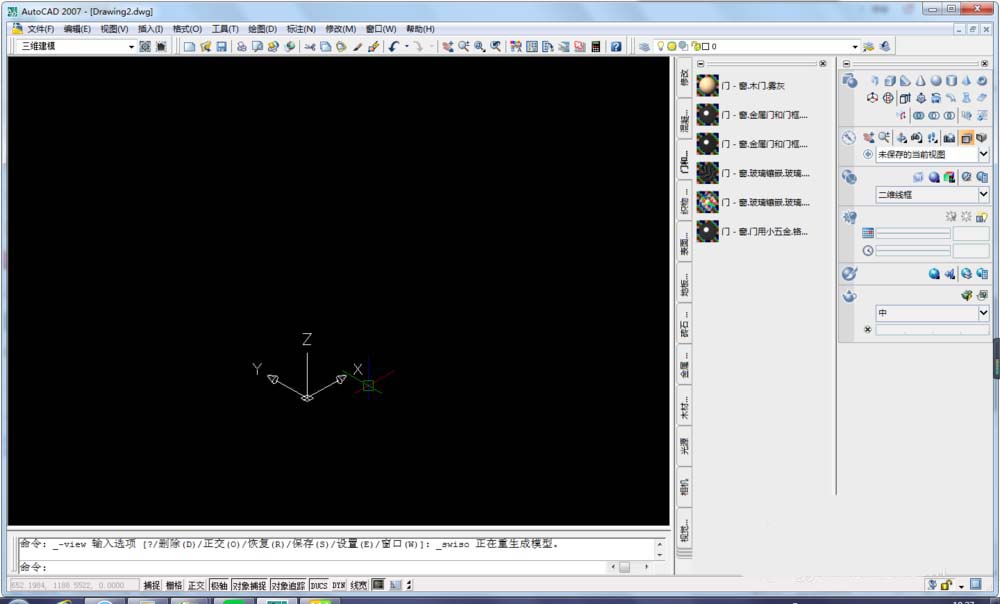
Task: Open the 帮助(H) menu
Action: (420, 29)
